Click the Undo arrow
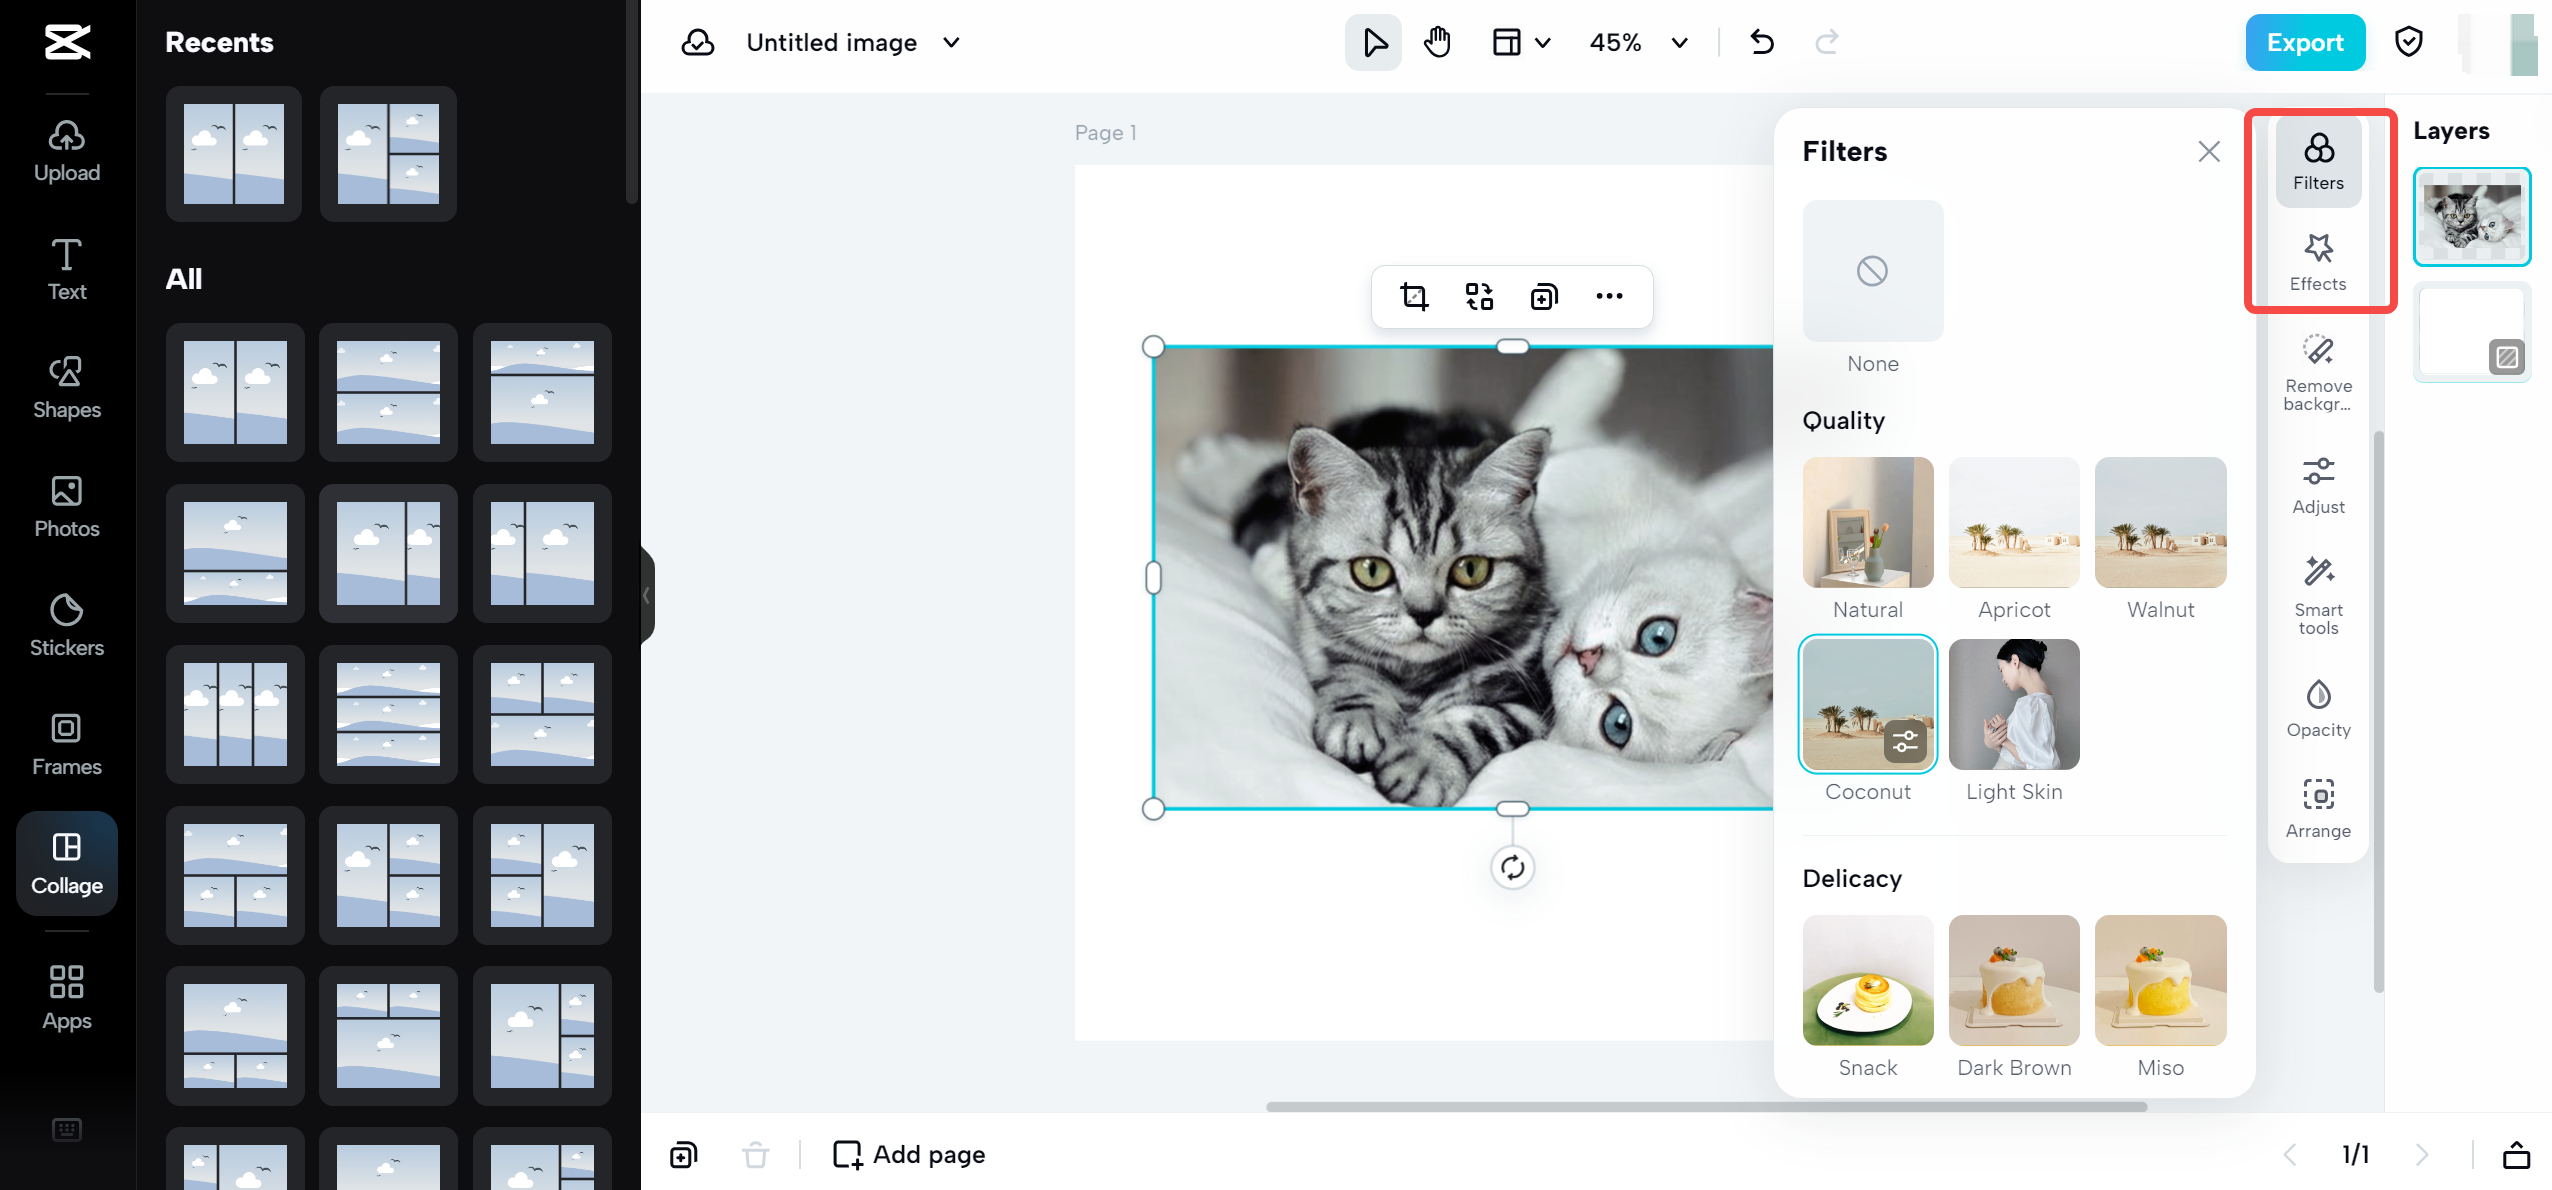 [x=1762, y=42]
